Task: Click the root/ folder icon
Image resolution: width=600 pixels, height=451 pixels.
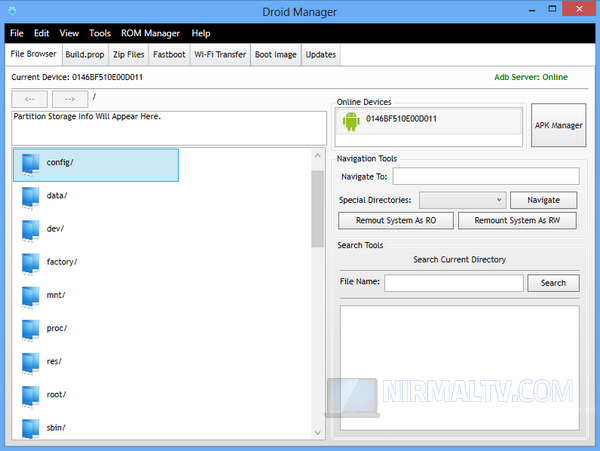Action: tap(30, 397)
